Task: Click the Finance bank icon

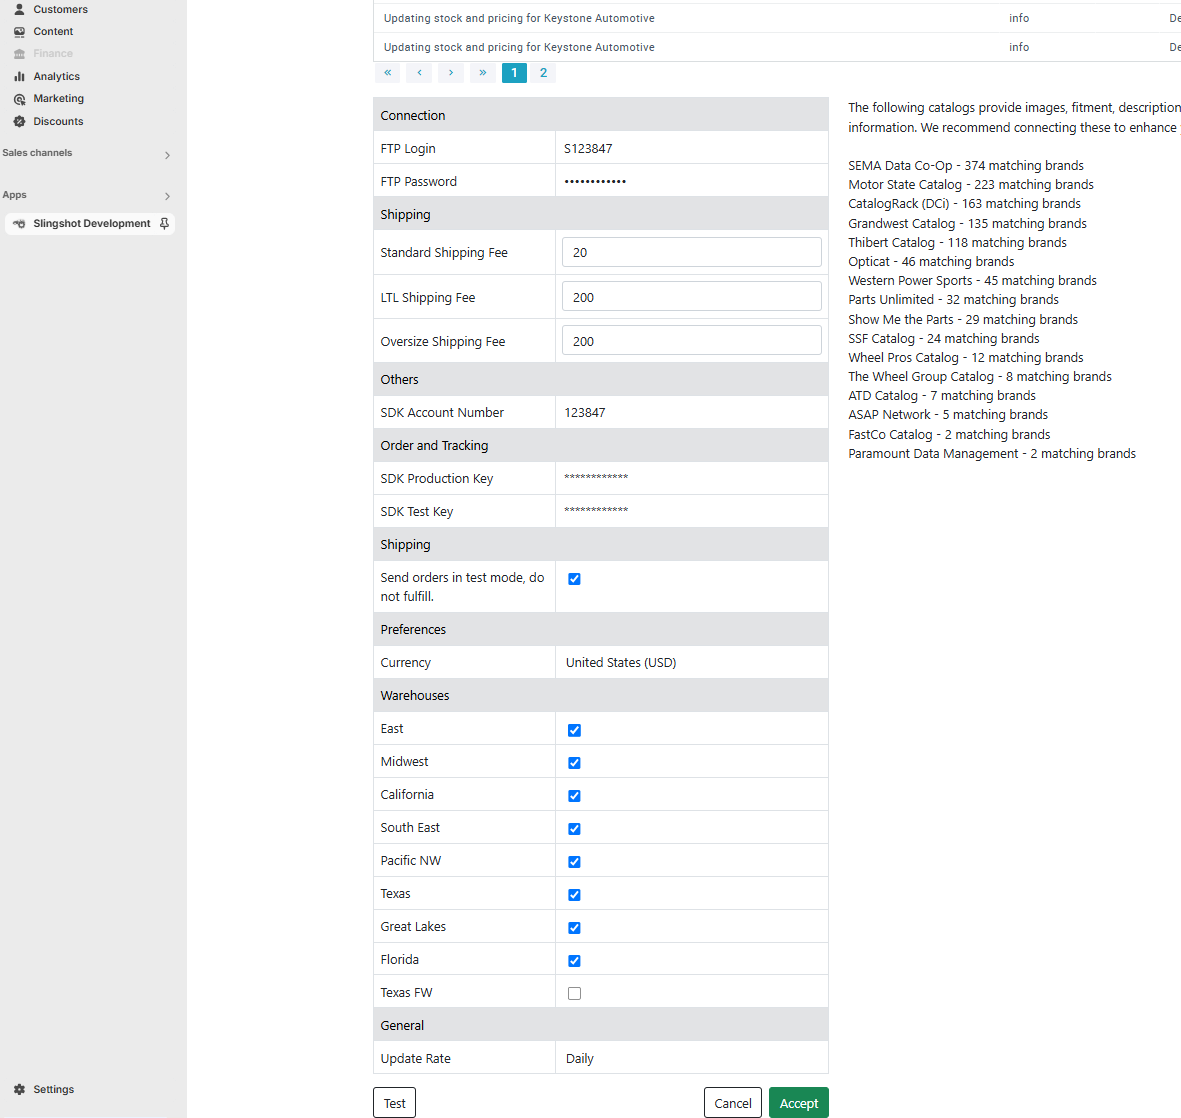Action: click(20, 53)
